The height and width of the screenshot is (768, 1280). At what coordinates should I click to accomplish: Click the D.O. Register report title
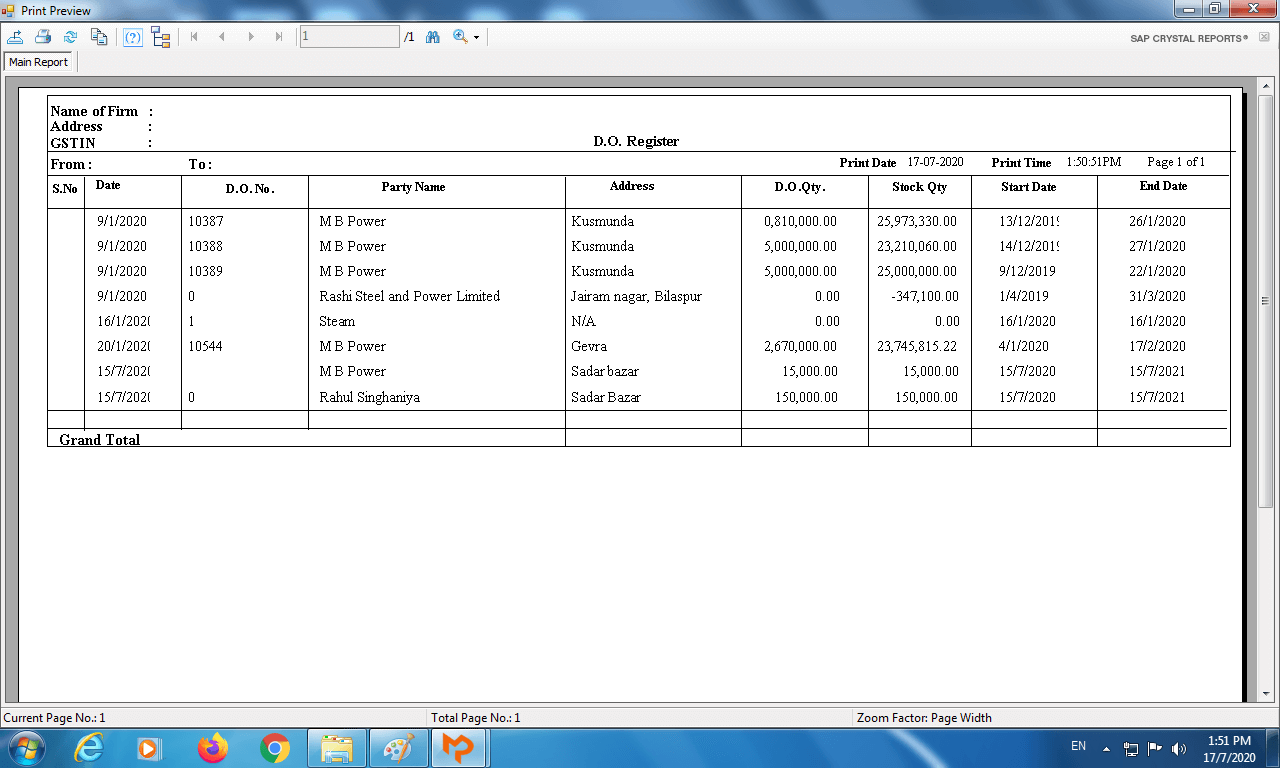click(x=636, y=142)
